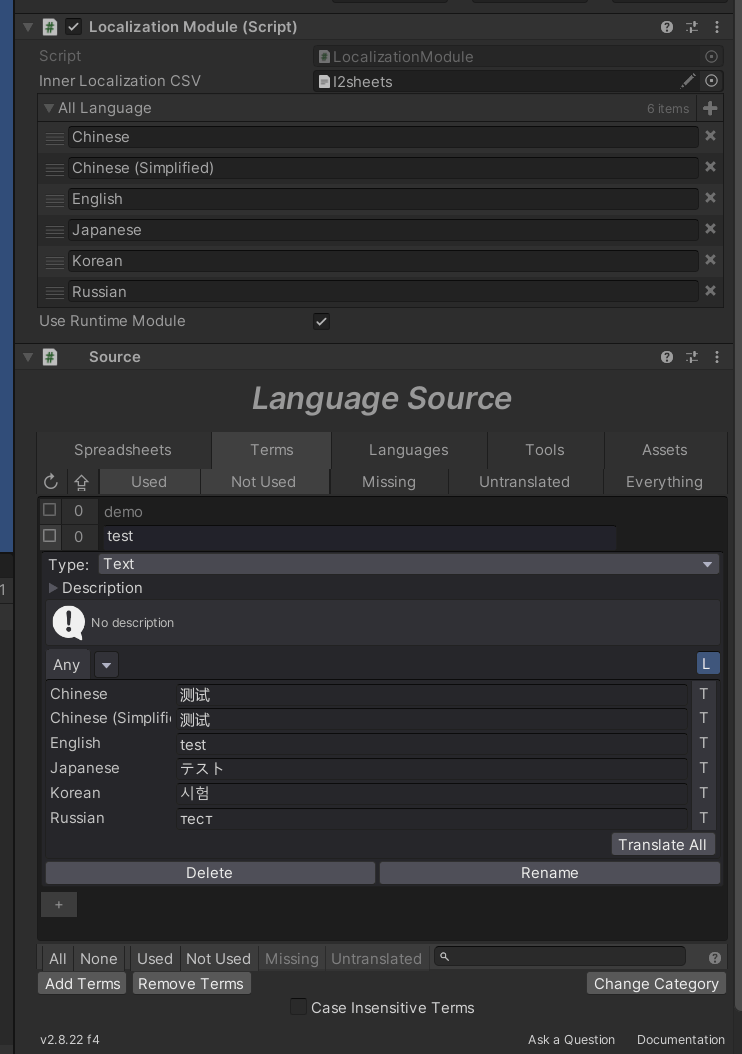742x1054 pixels.
Task: Add new item to All Language list
Action: click(x=710, y=108)
